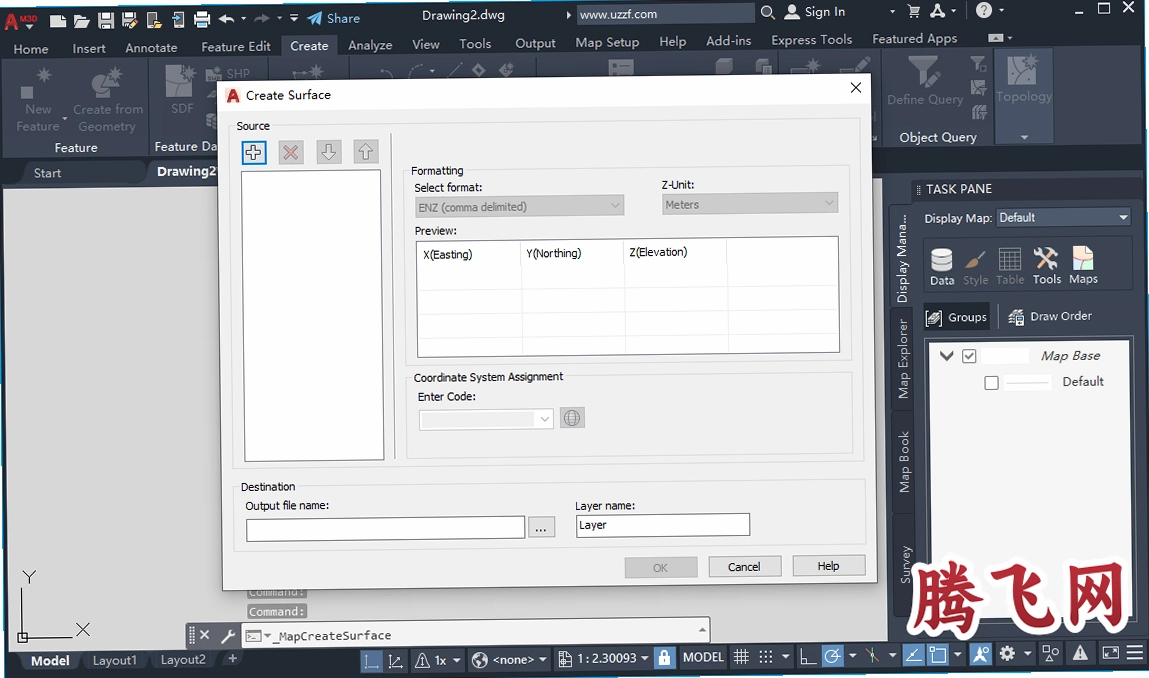Viewport: 1149px width, 678px height.
Task: Click the Output file name input field
Action: click(x=385, y=528)
